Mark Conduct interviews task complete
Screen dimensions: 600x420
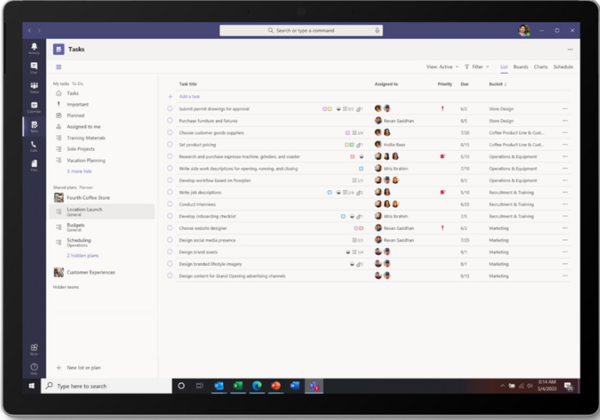click(x=170, y=204)
